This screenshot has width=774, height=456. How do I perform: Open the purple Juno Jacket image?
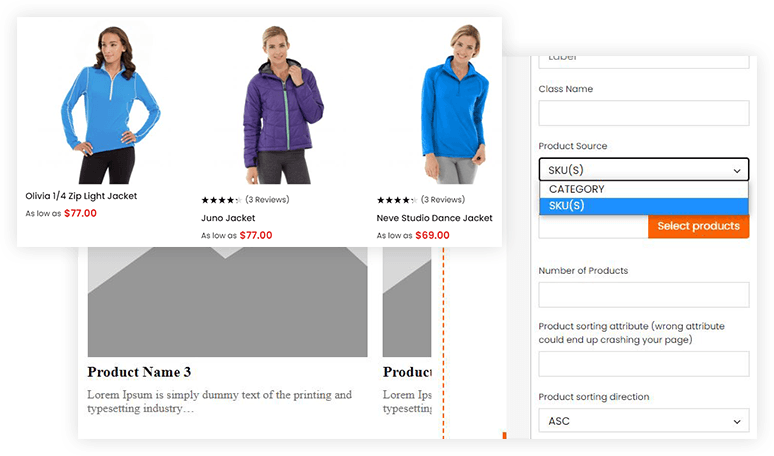click(x=283, y=105)
